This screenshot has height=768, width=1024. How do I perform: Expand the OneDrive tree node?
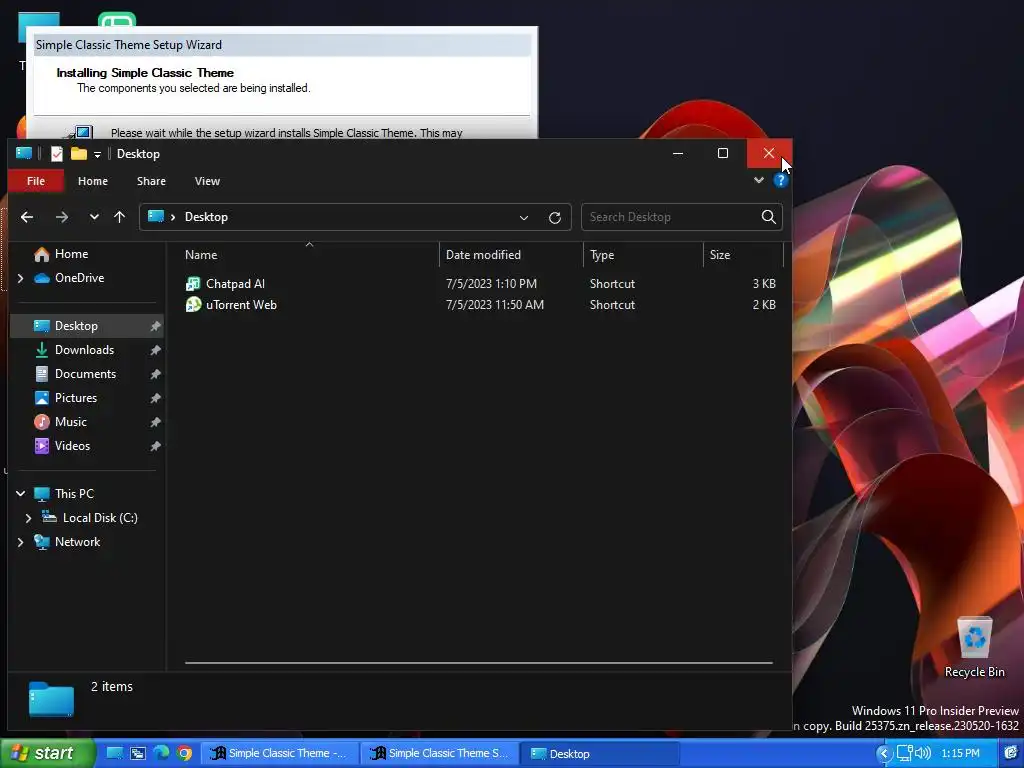click(x=20, y=278)
